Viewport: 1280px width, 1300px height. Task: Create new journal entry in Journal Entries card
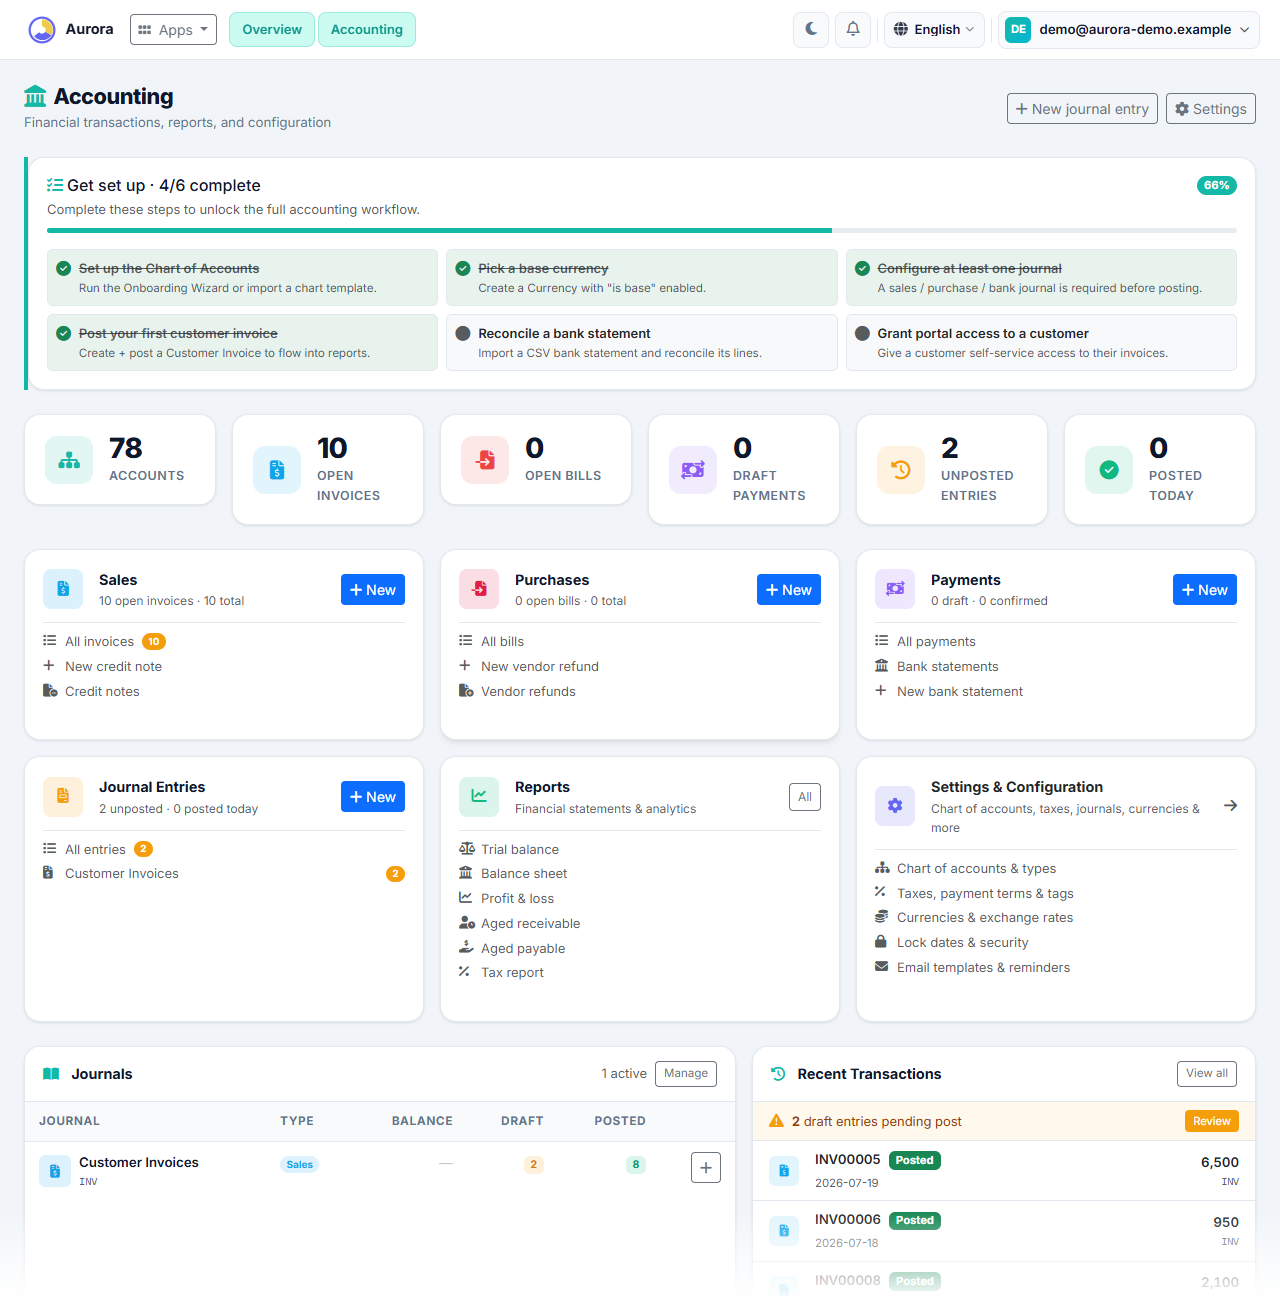pyautogui.click(x=373, y=797)
